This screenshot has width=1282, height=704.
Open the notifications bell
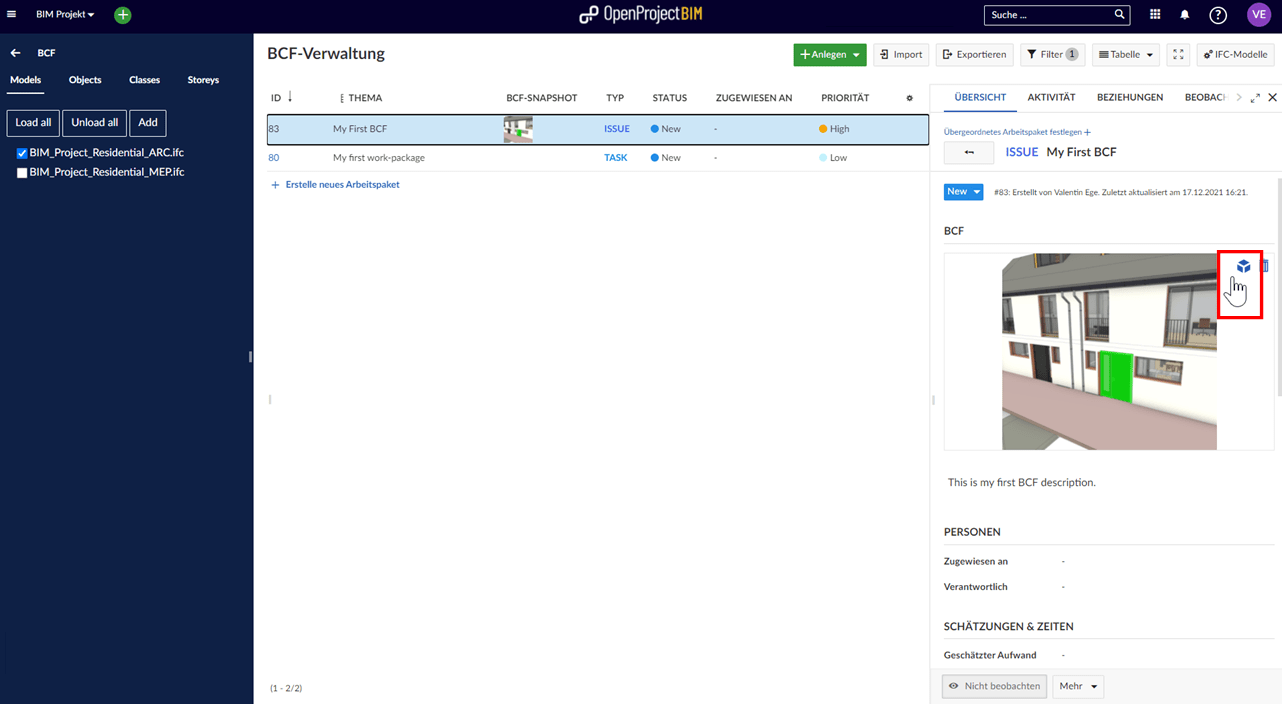coord(1185,15)
